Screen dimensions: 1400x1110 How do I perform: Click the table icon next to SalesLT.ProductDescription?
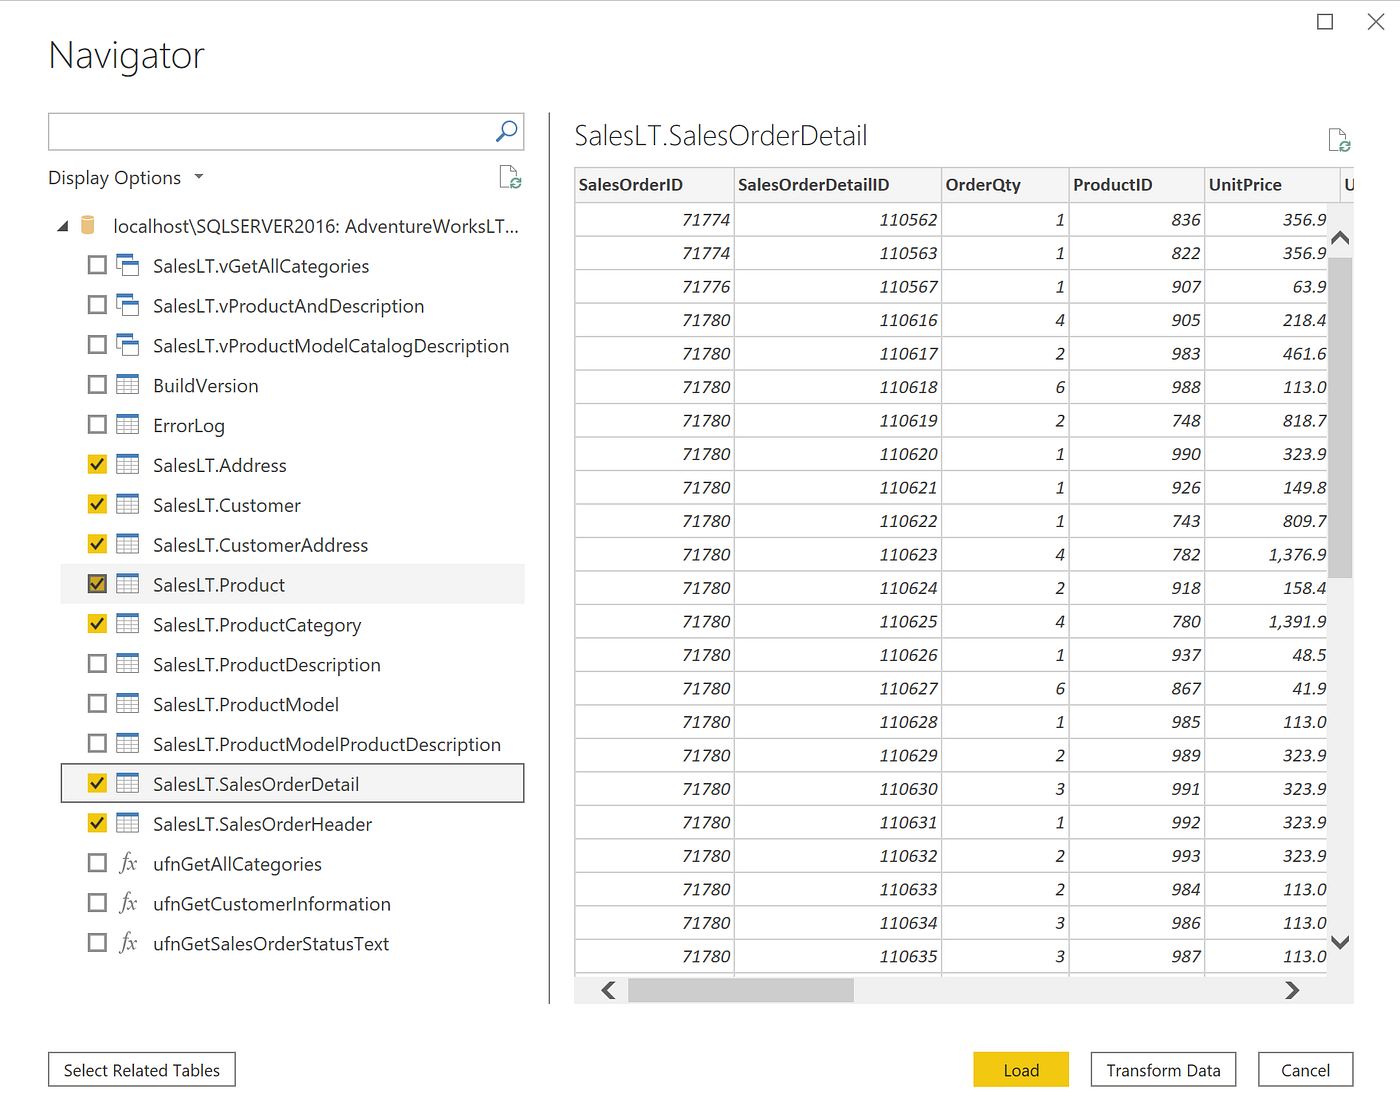[x=128, y=664]
